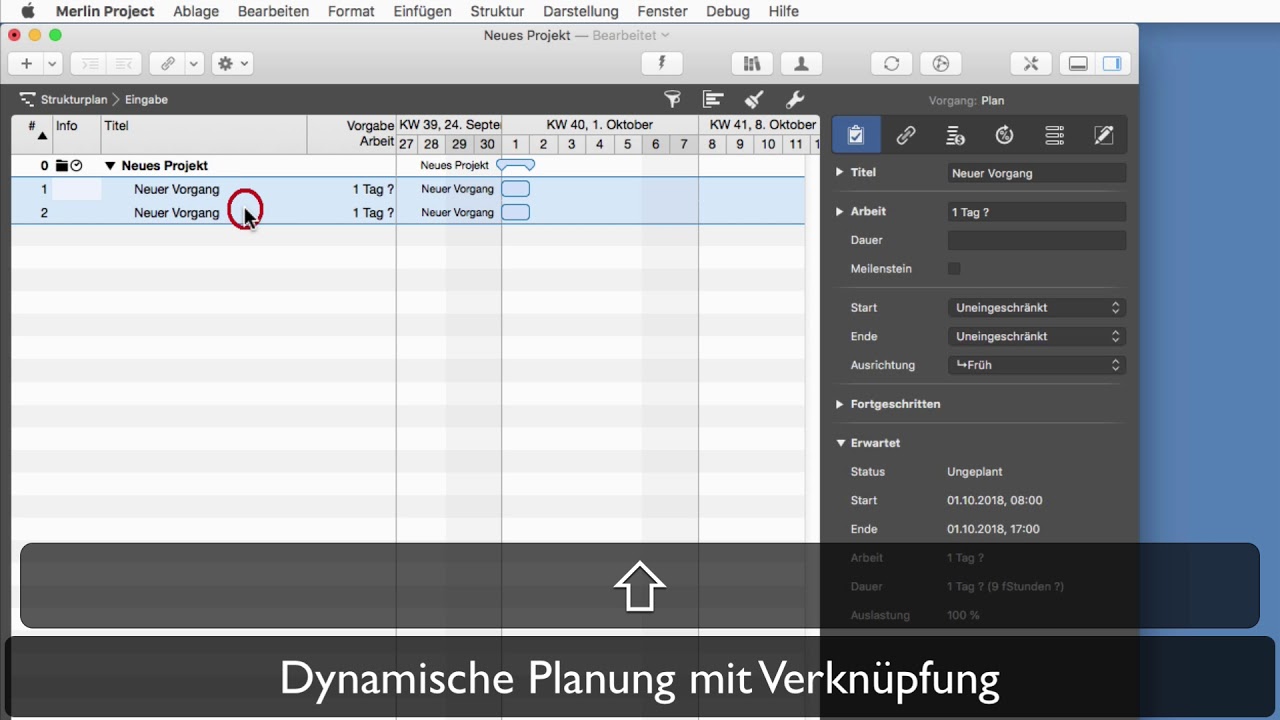Select Neuer Vorgang title in row 2
This screenshot has height=720, width=1280.
177,213
